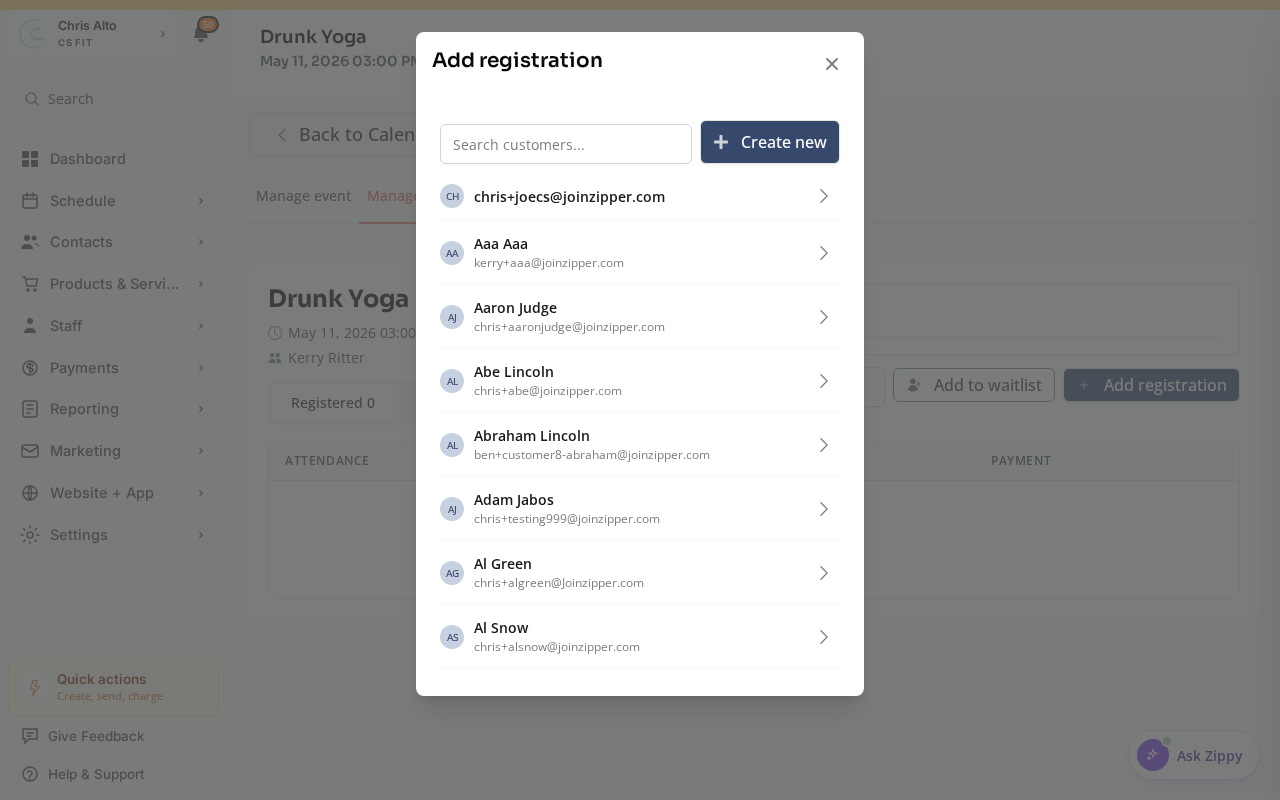Click the AS avatar for Al Snow
The width and height of the screenshot is (1280, 800).
(x=452, y=637)
